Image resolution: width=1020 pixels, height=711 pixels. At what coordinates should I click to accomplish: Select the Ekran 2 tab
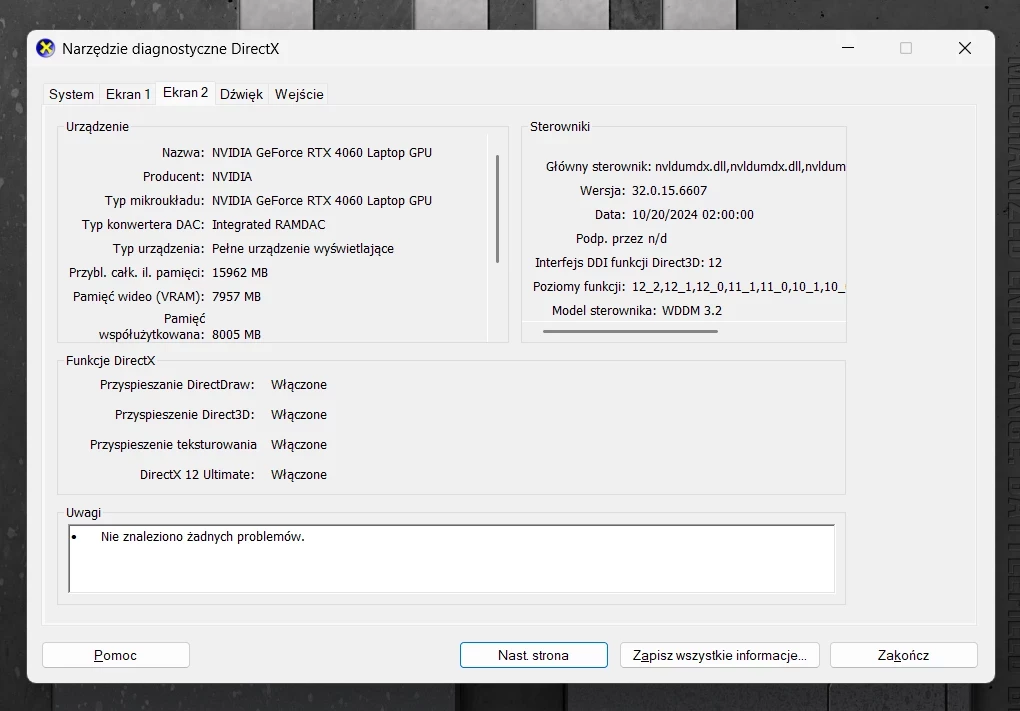[185, 93]
